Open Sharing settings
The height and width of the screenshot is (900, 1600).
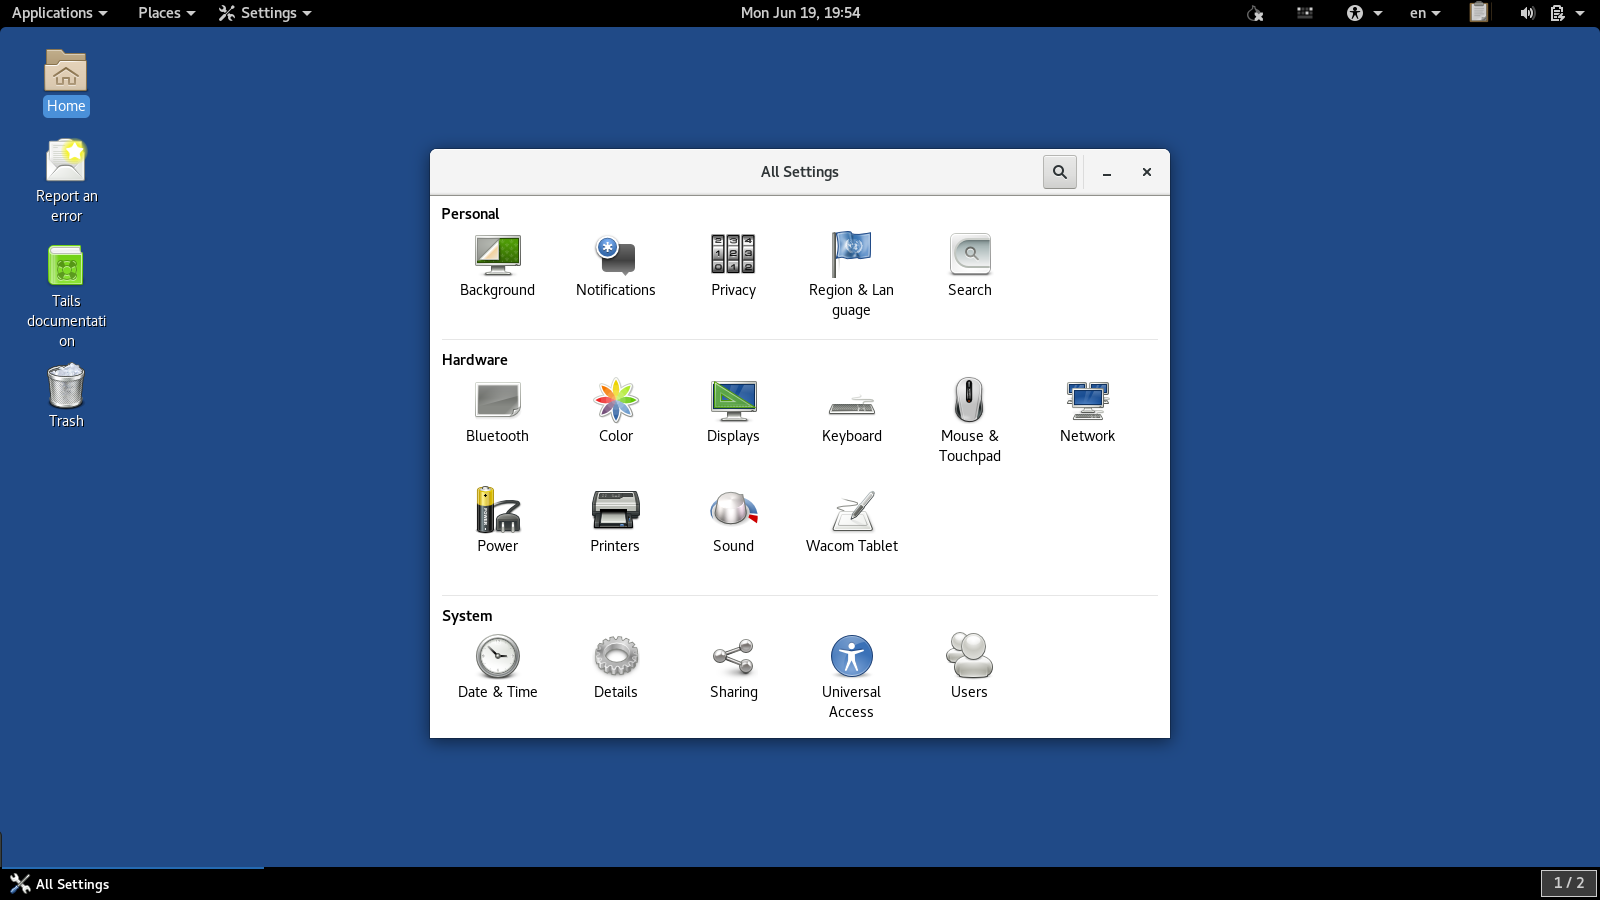point(733,667)
